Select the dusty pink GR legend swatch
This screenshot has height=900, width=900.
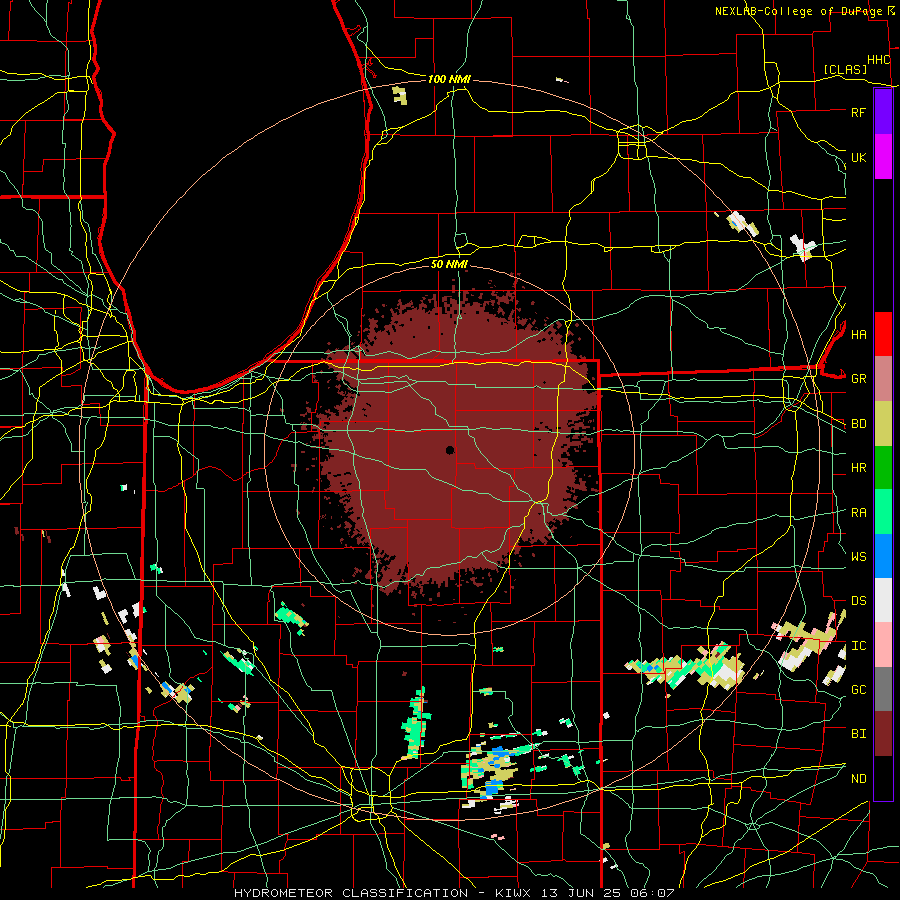(883, 379)
